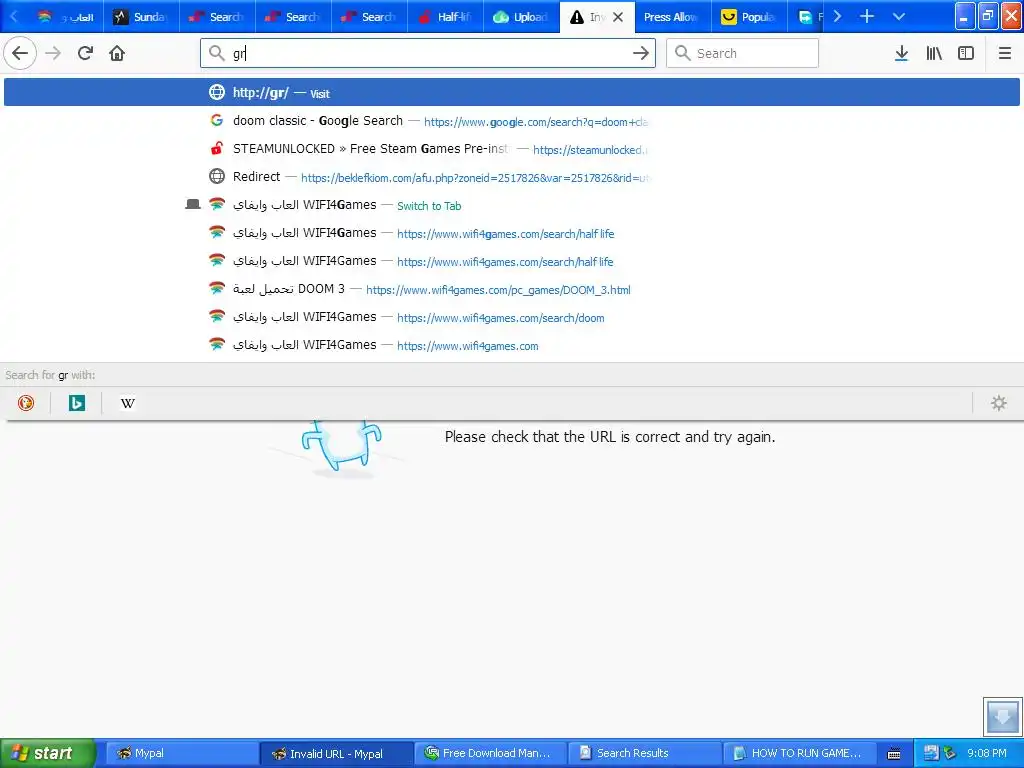Screen dimensions: 1024x768
Task: Click the Go arrow in the address bar
Action: pos(641,53)
